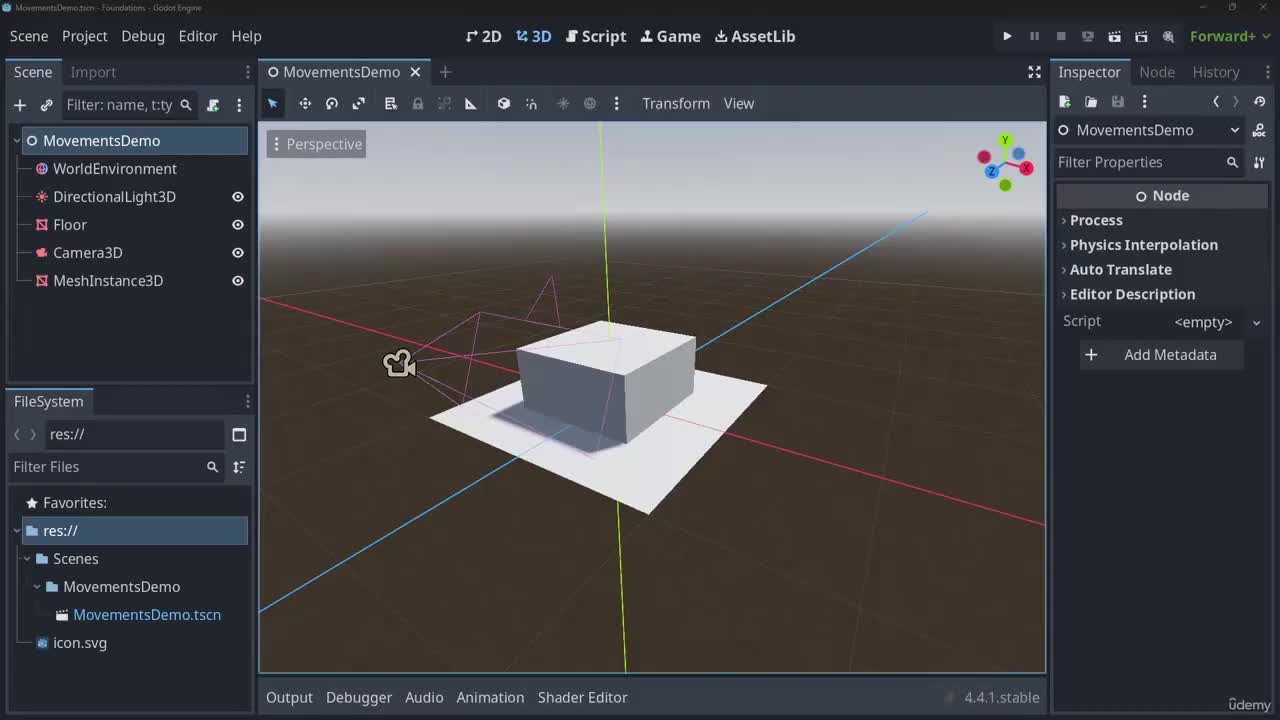Click the Camera3D gizmo in viewport
1280x720 pixels.
pyautogui.click(x=399, y=363)
